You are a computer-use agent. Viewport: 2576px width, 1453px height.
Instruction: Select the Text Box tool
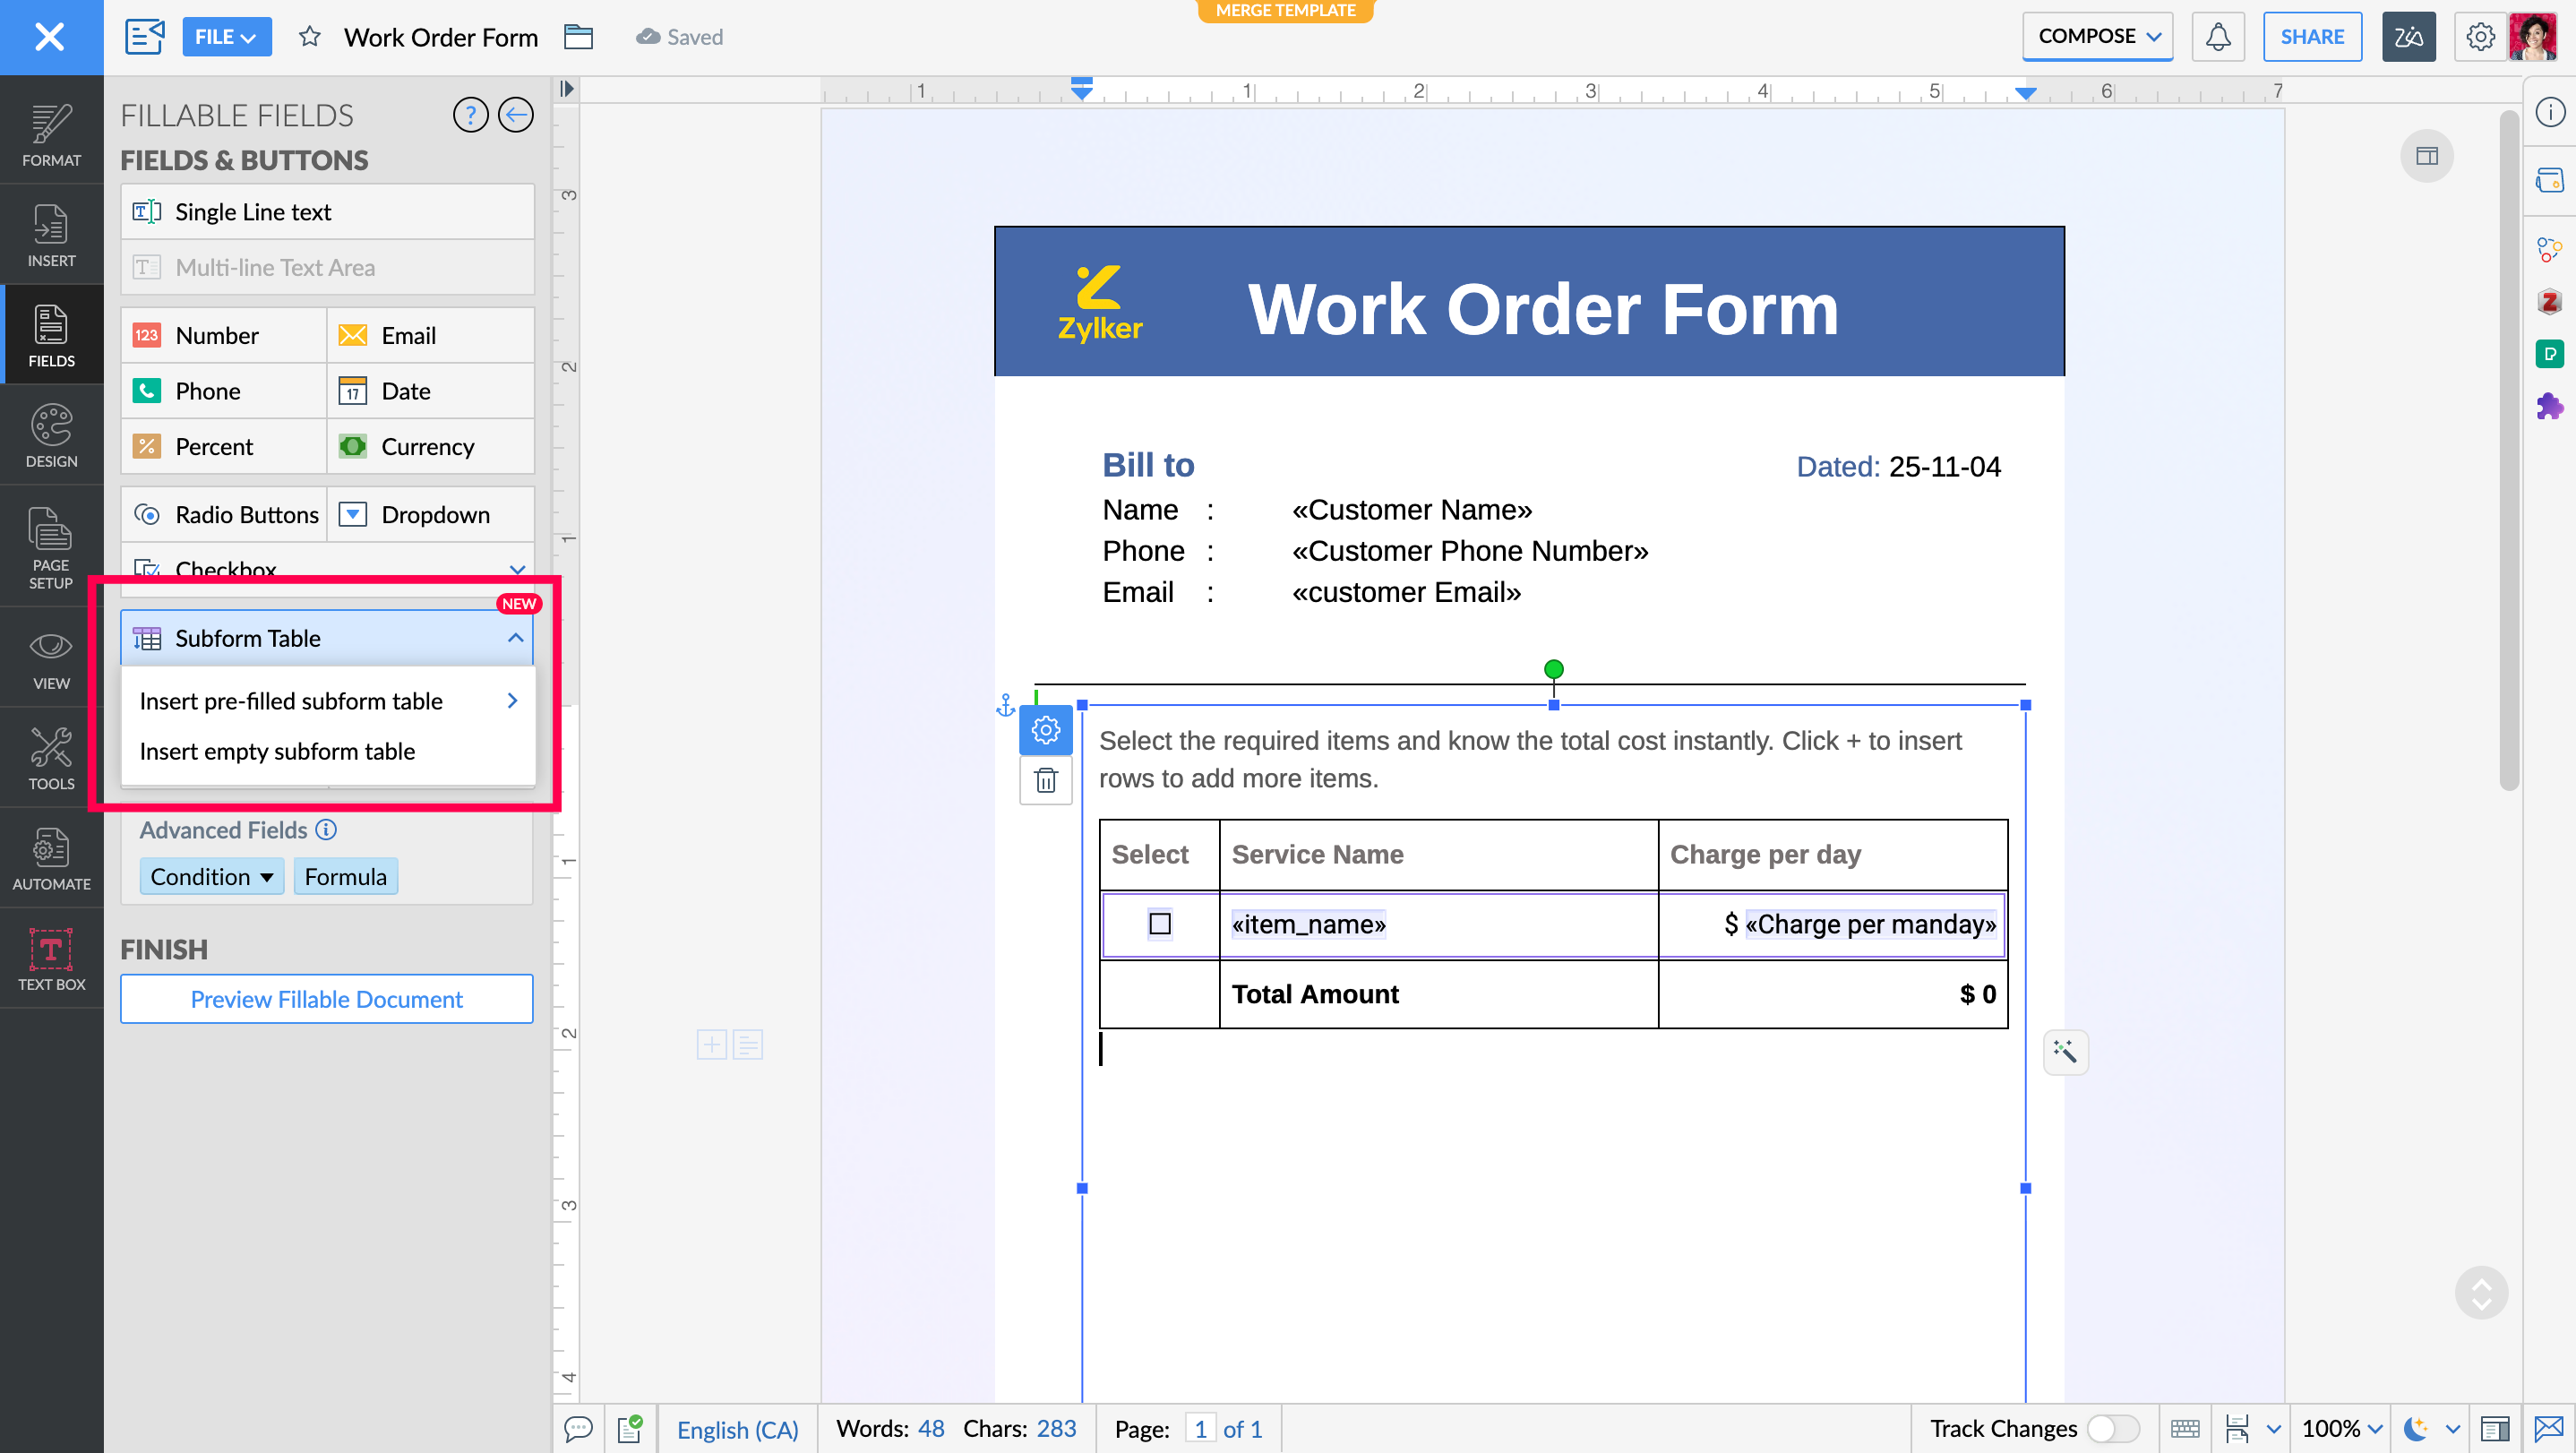click(51, 958)
